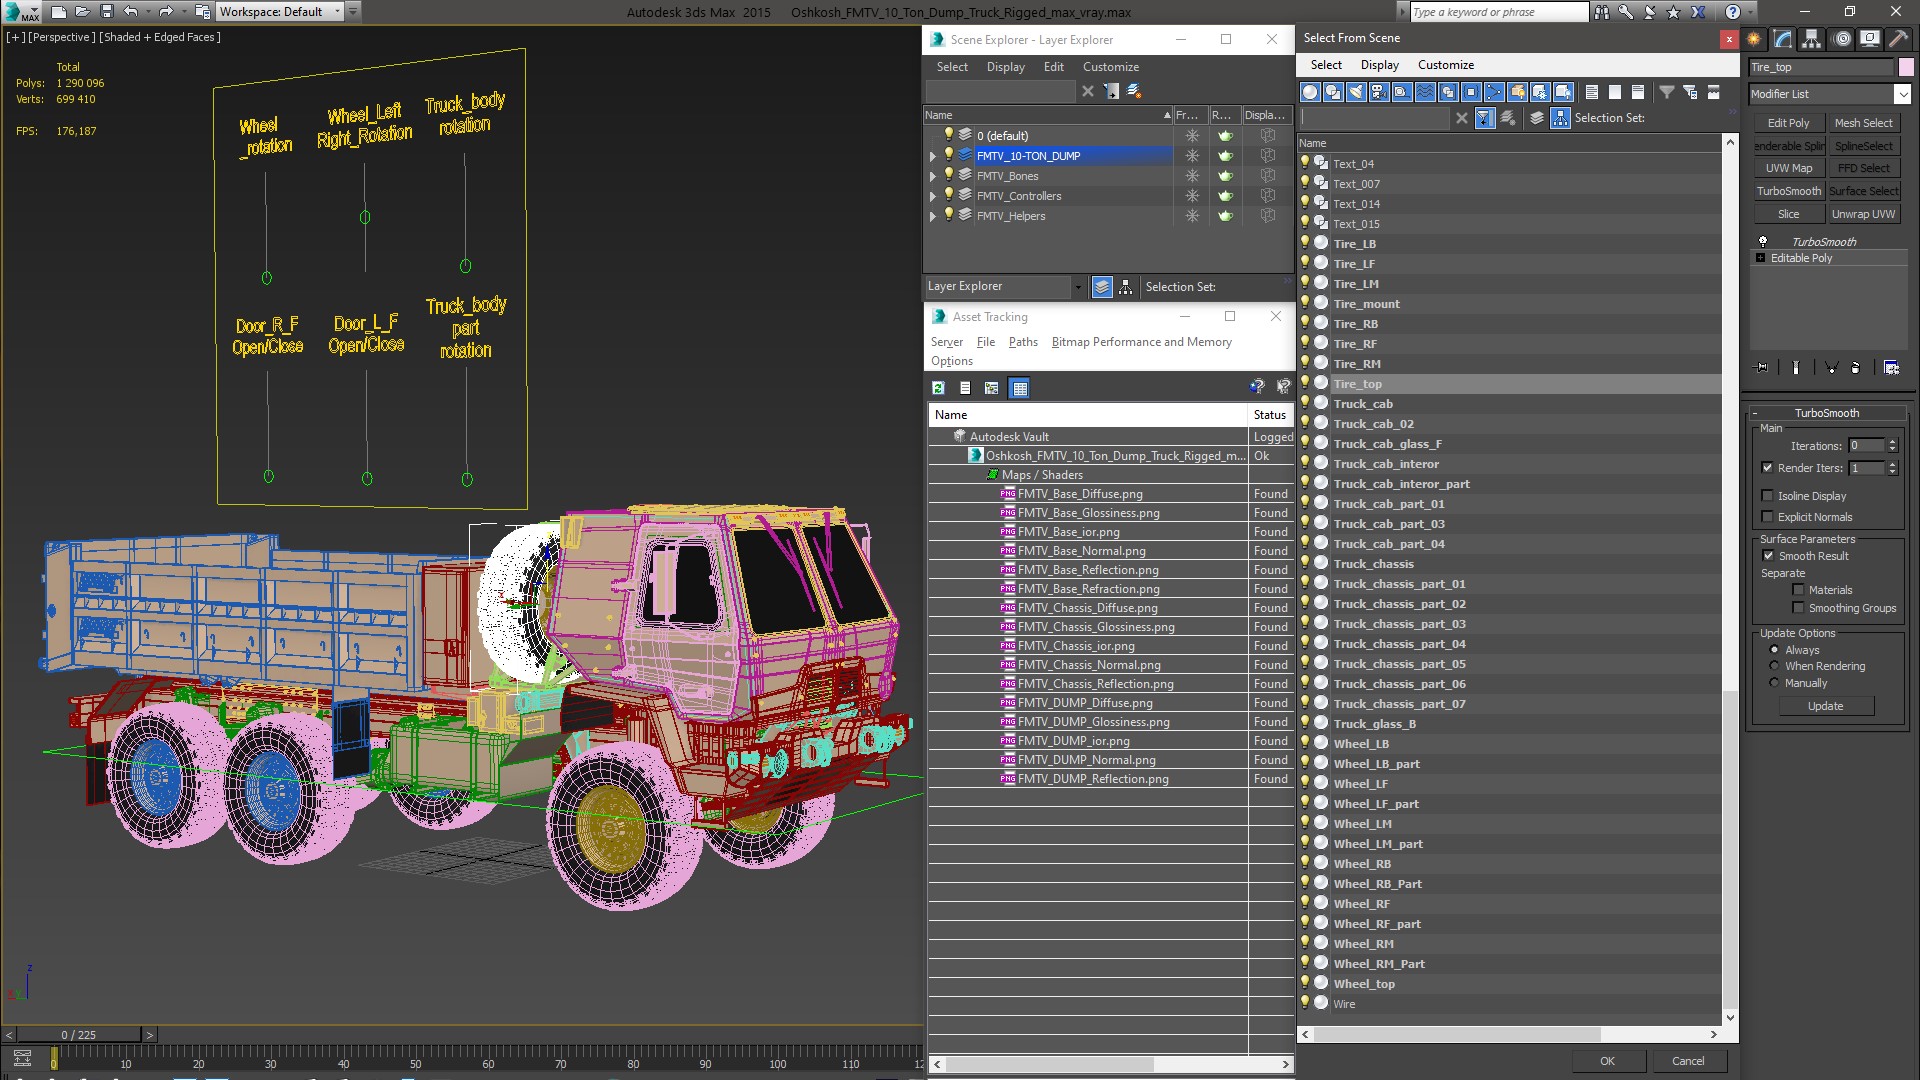This screenshot has width=1920, height=1080.
Task: Toggle the Smooth Result checkbox
Action: pos(1768,556)
